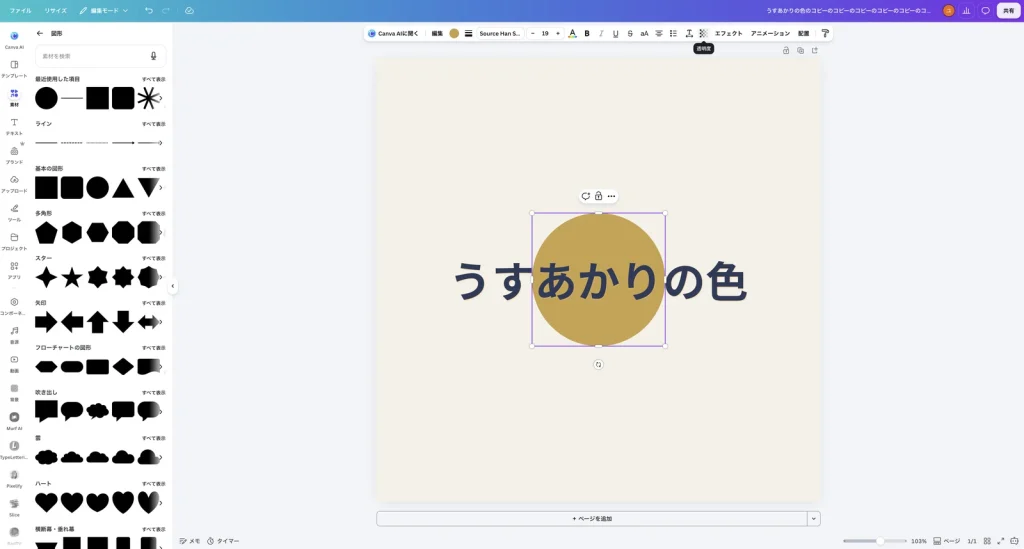
Task: Expand more 最近使用した項目 items with chevron
Action: point(161,98)
